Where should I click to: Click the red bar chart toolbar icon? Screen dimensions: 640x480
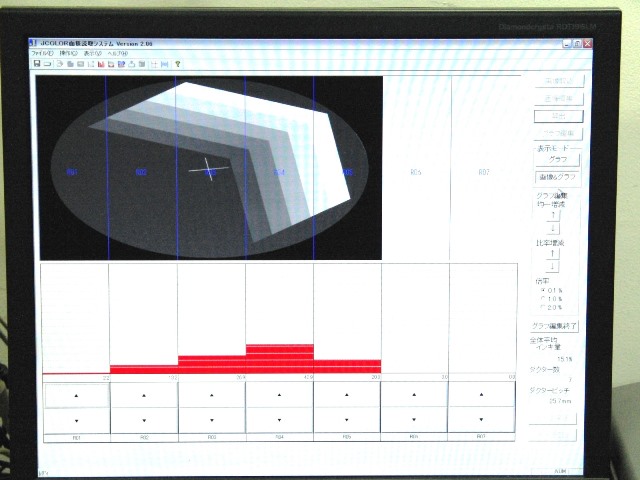pyautogui.click(x=101, y=64)
